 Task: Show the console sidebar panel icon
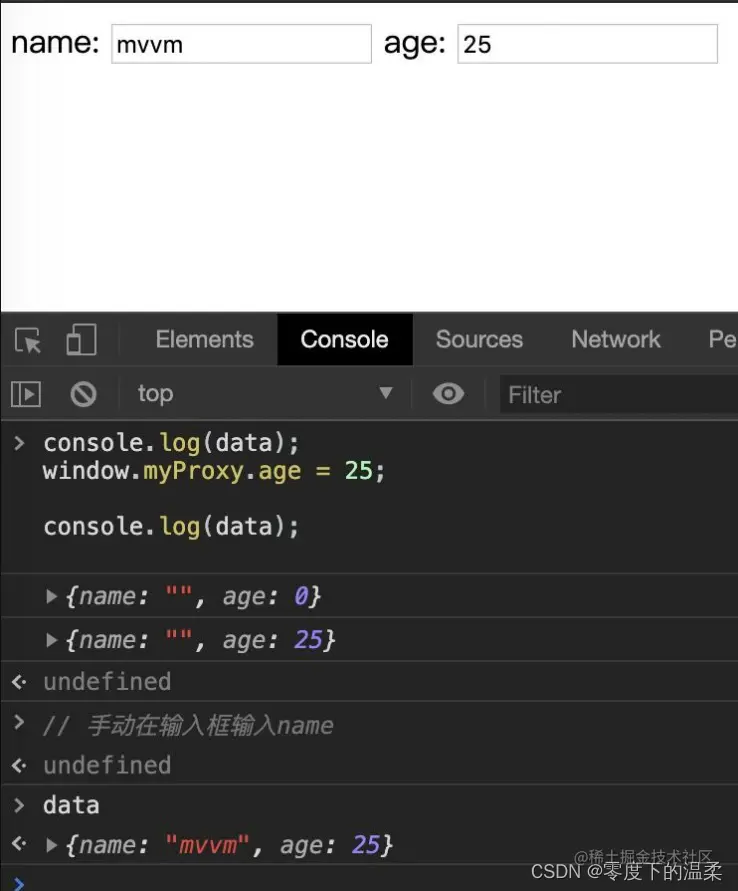pyautogui.click(x=26, y=394)
